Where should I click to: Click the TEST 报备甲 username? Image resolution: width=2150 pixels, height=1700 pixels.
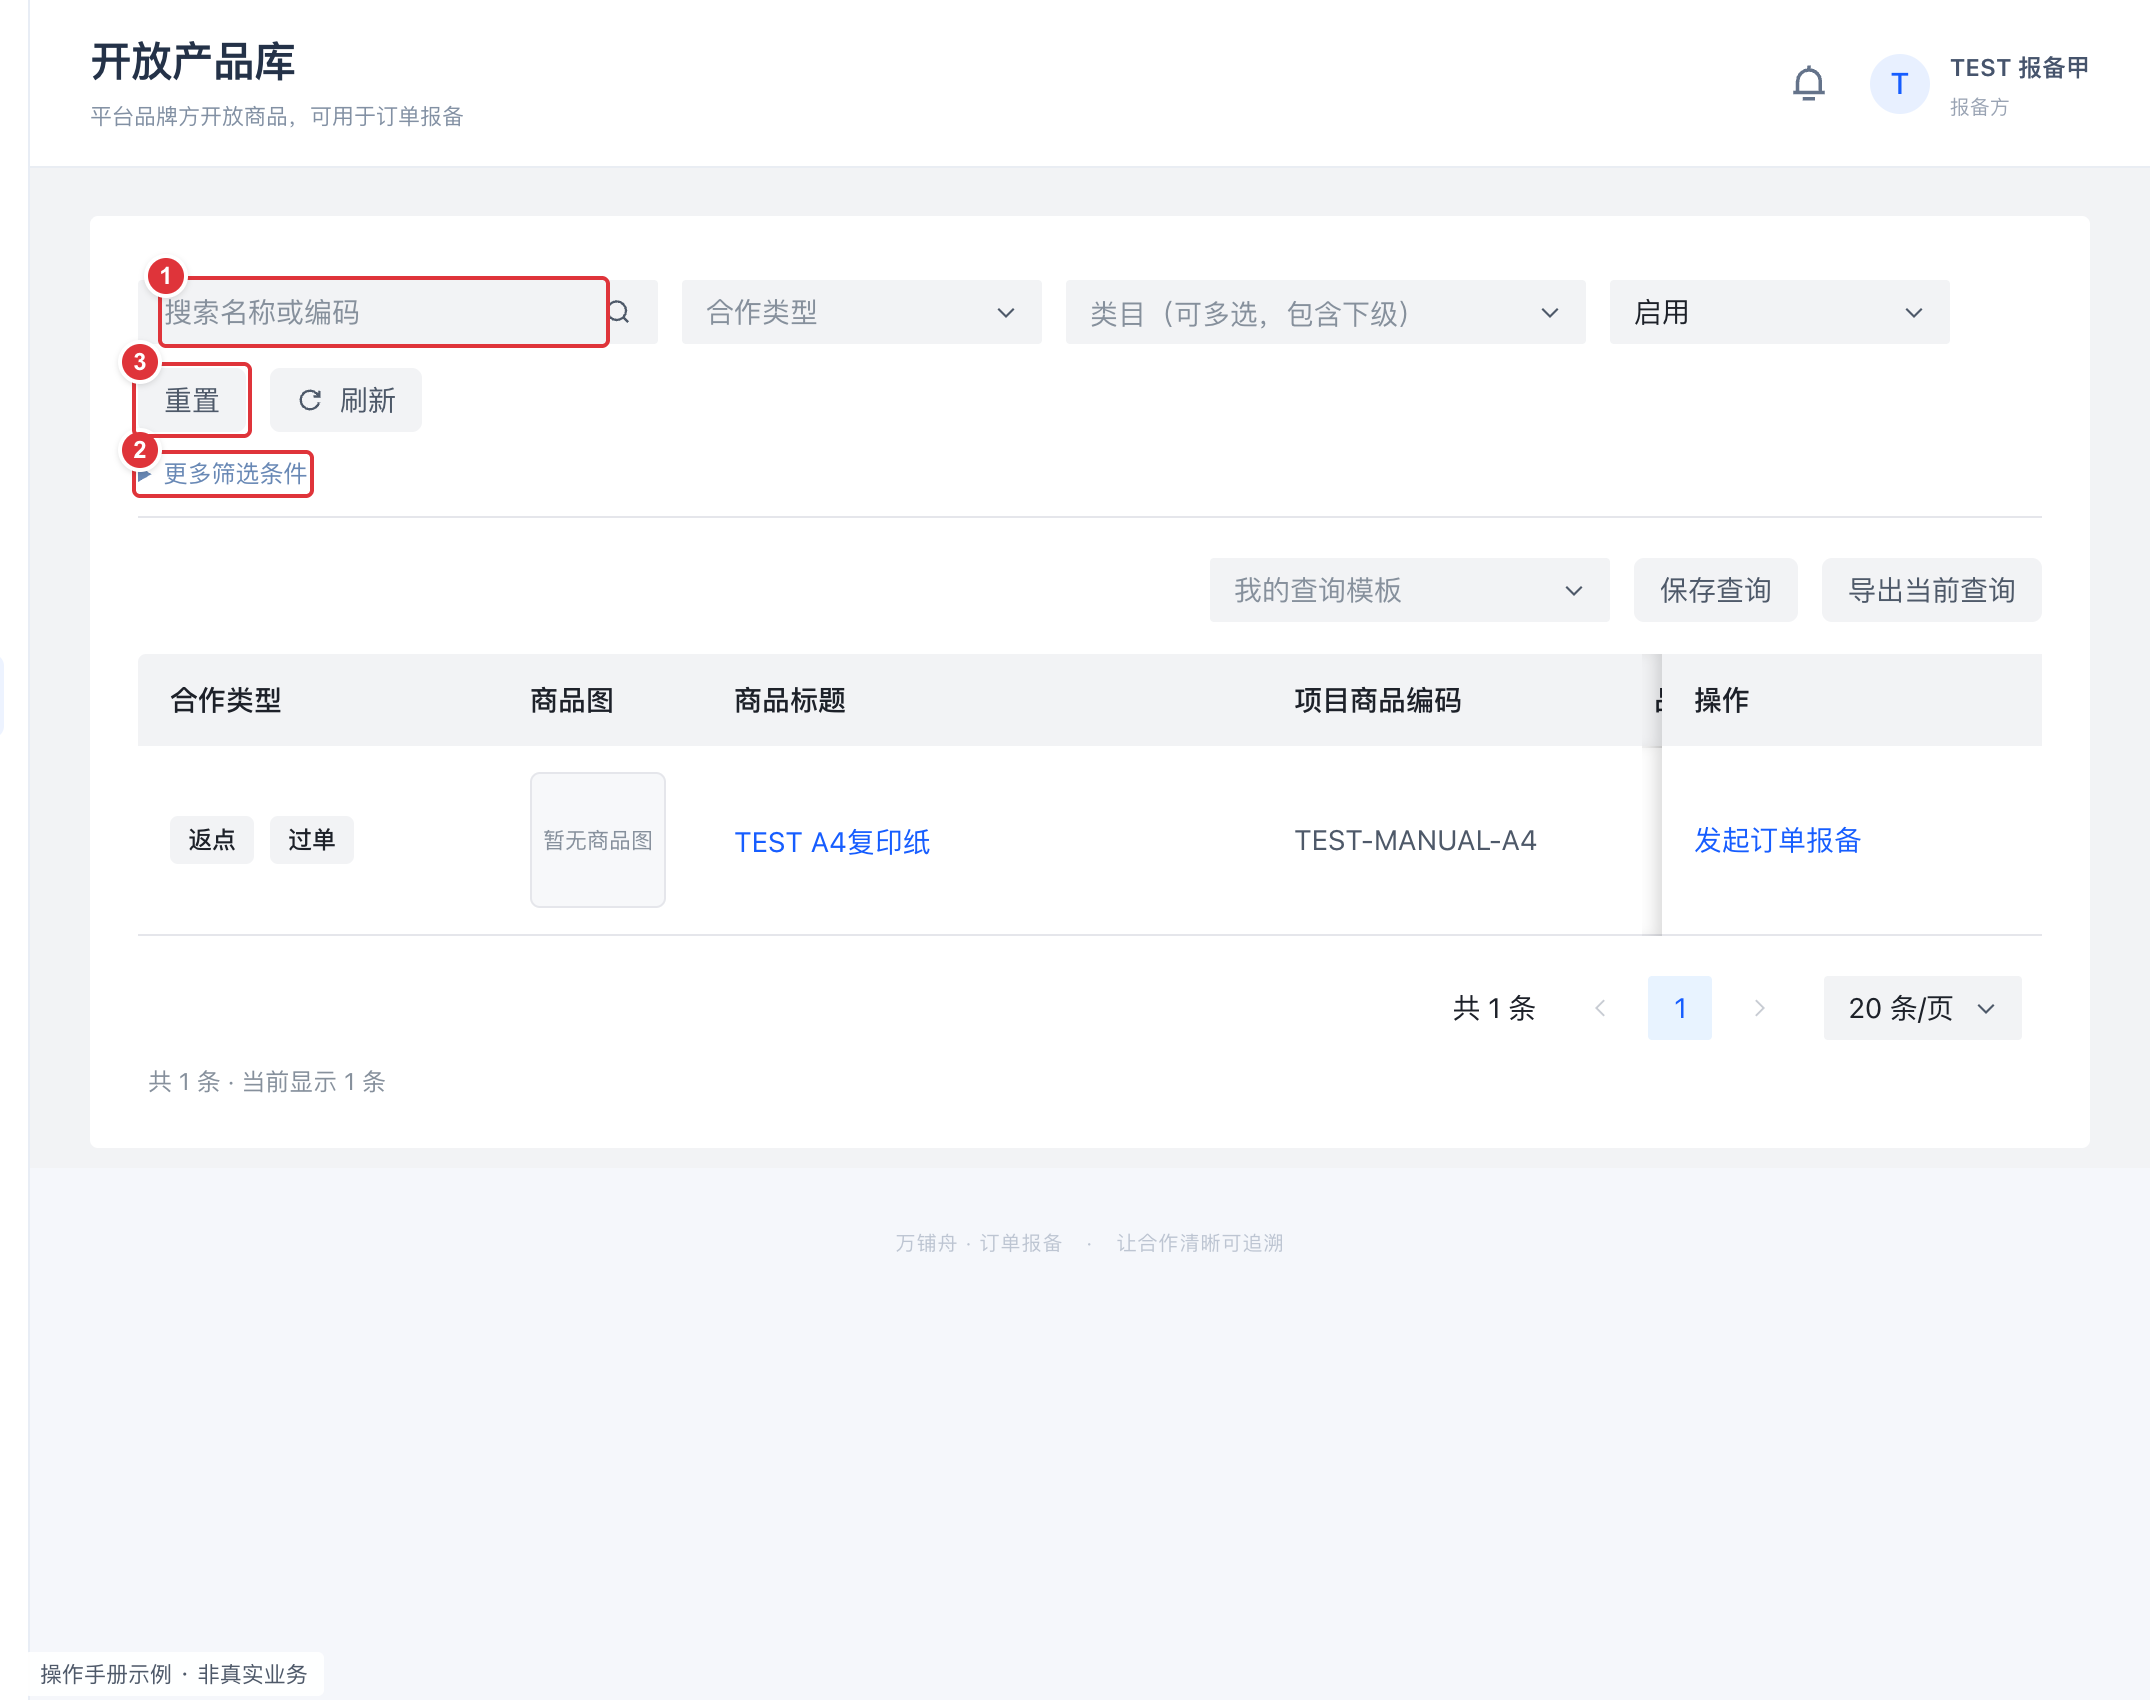[2019, 67]
